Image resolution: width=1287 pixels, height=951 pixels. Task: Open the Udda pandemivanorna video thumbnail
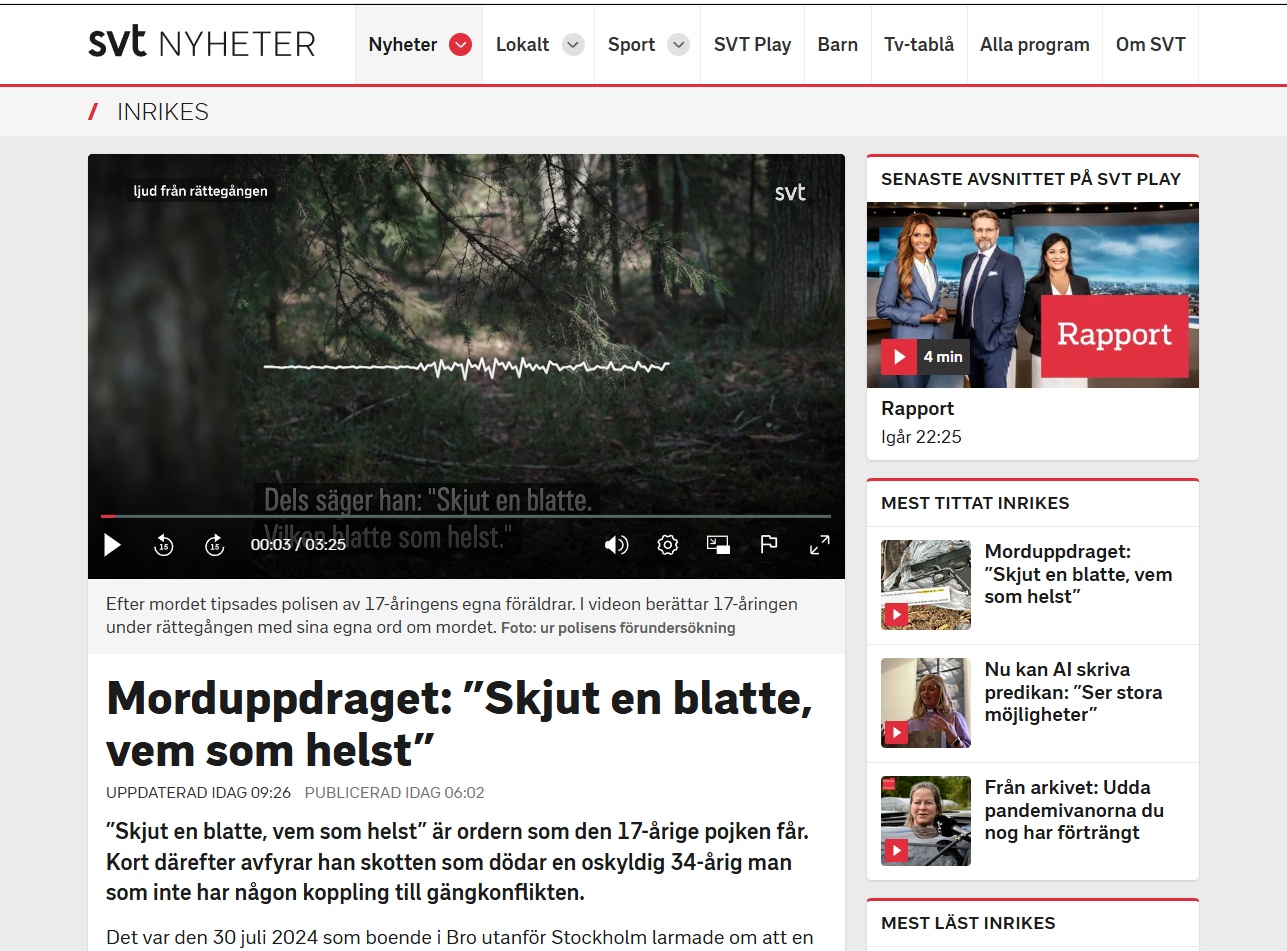click(x=925, y=820)
